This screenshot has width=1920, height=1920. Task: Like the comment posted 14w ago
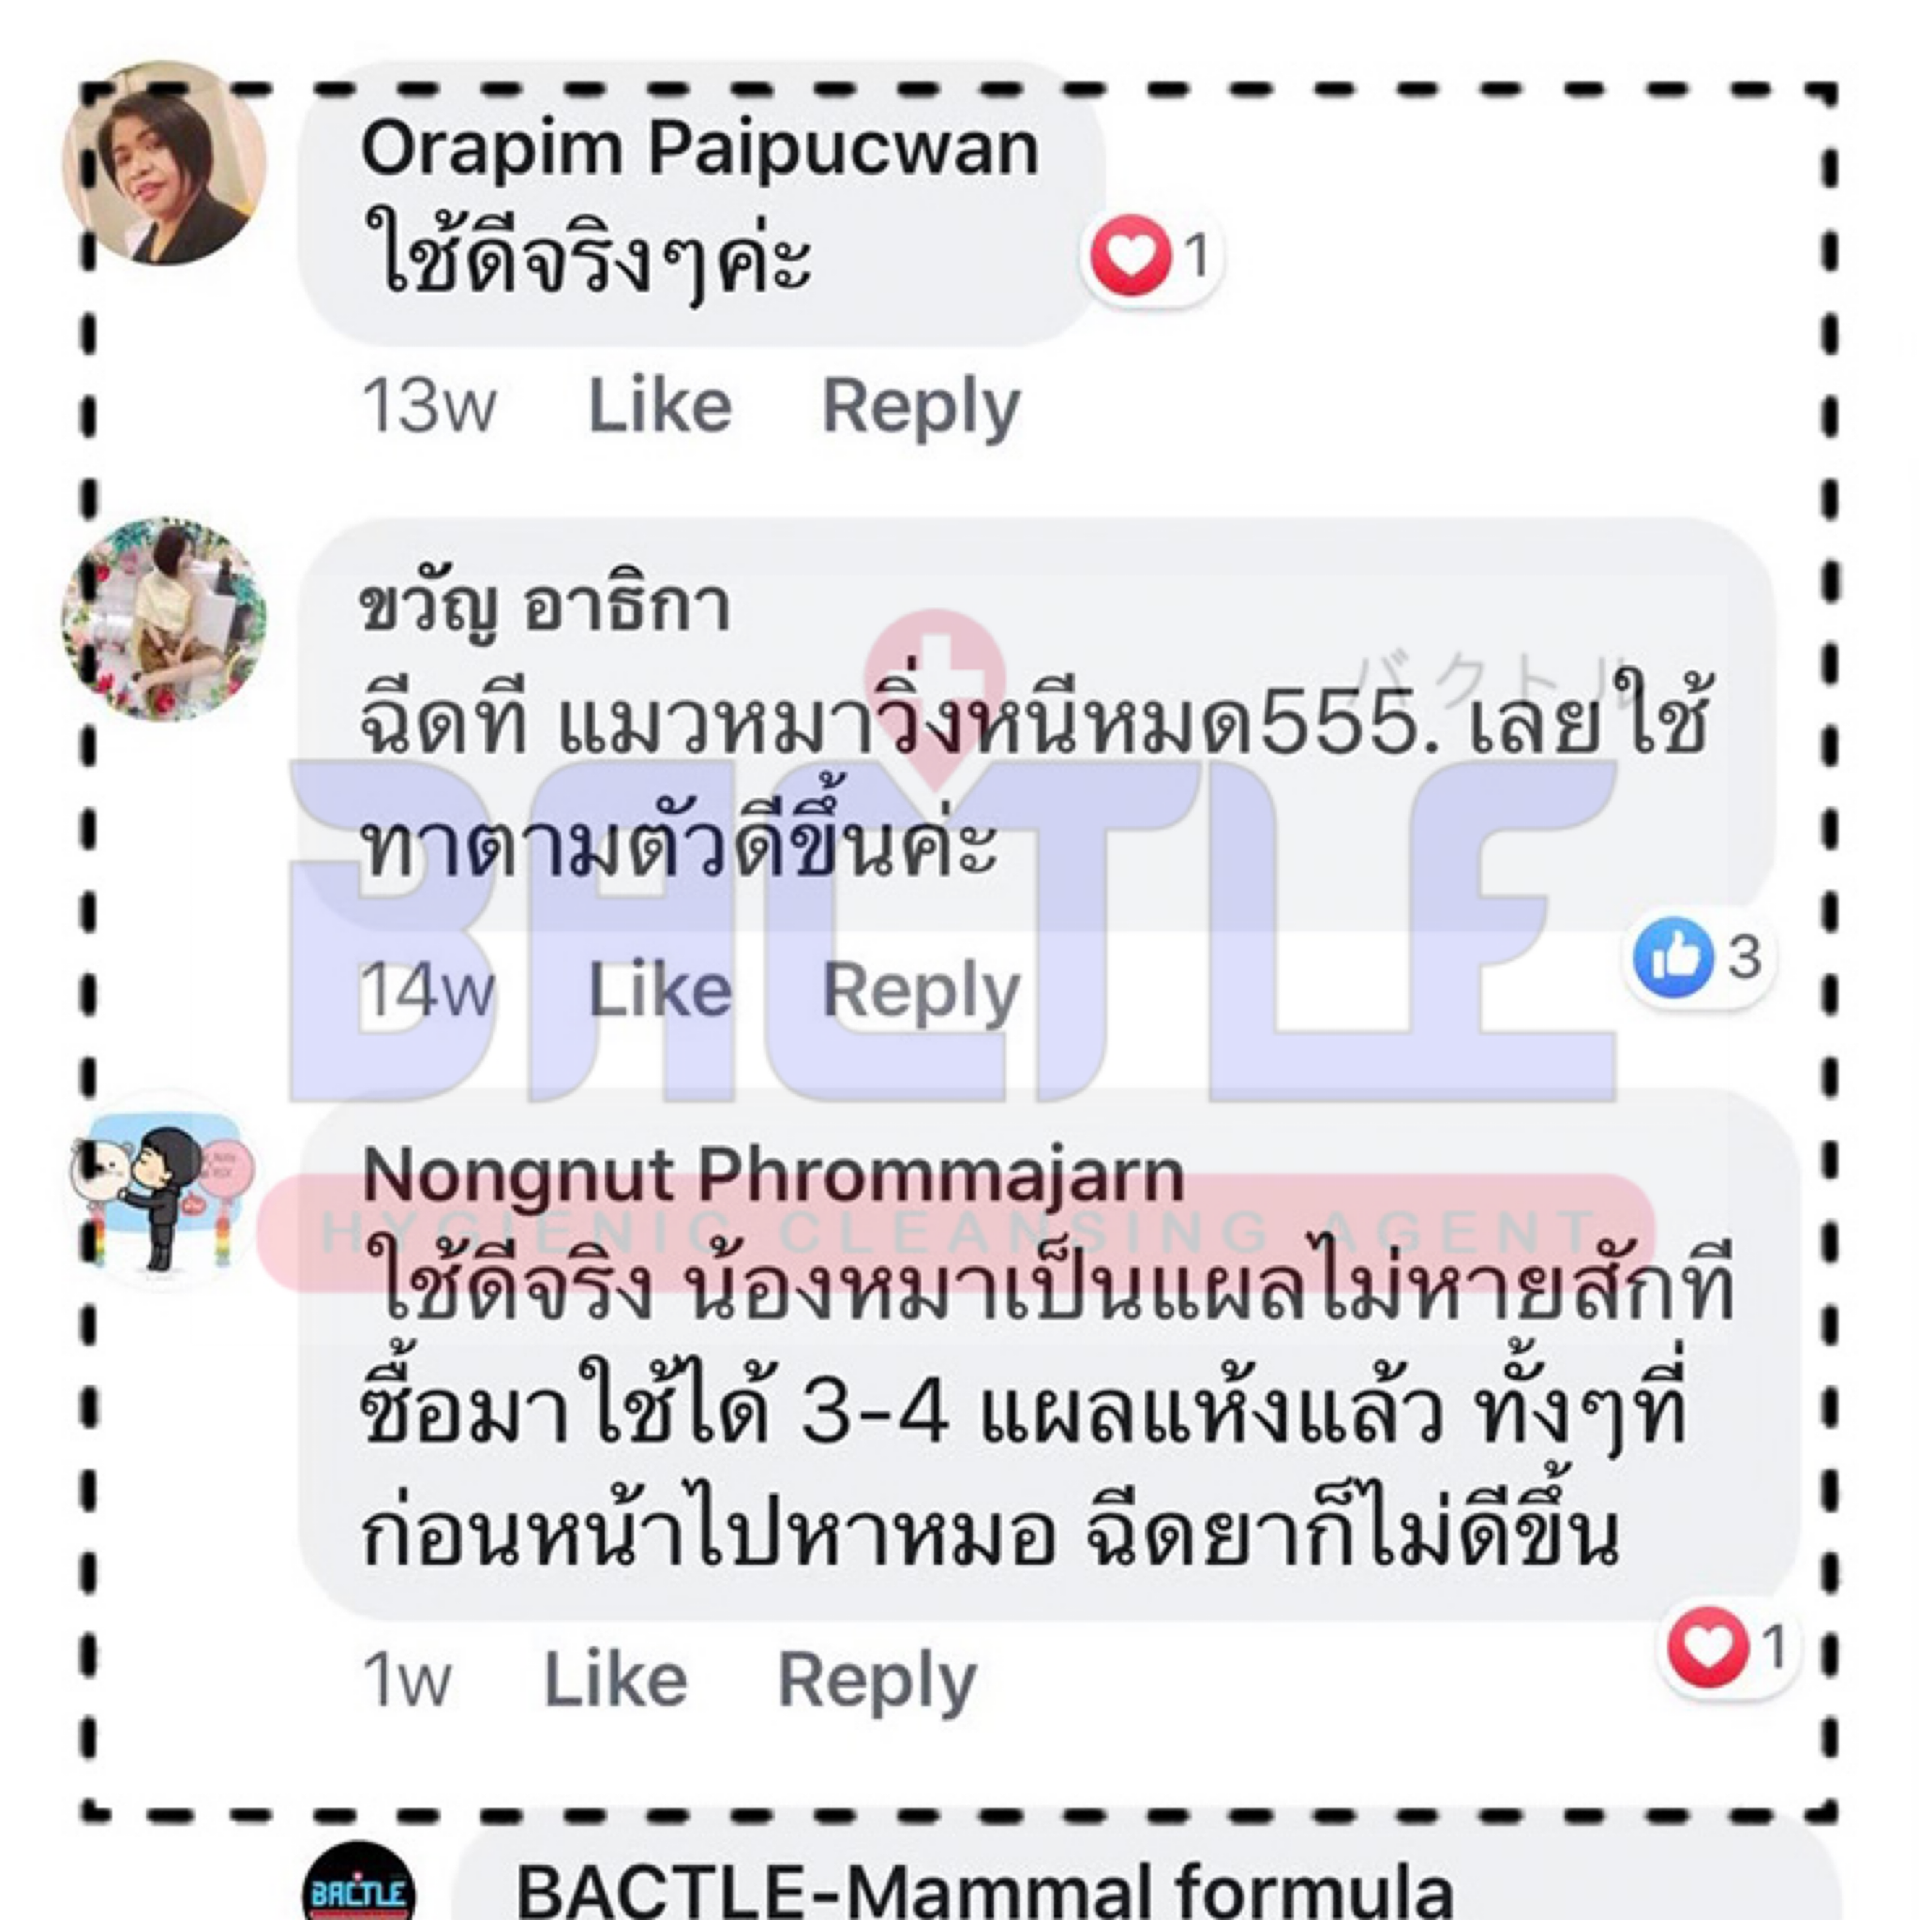coord(660,990)
